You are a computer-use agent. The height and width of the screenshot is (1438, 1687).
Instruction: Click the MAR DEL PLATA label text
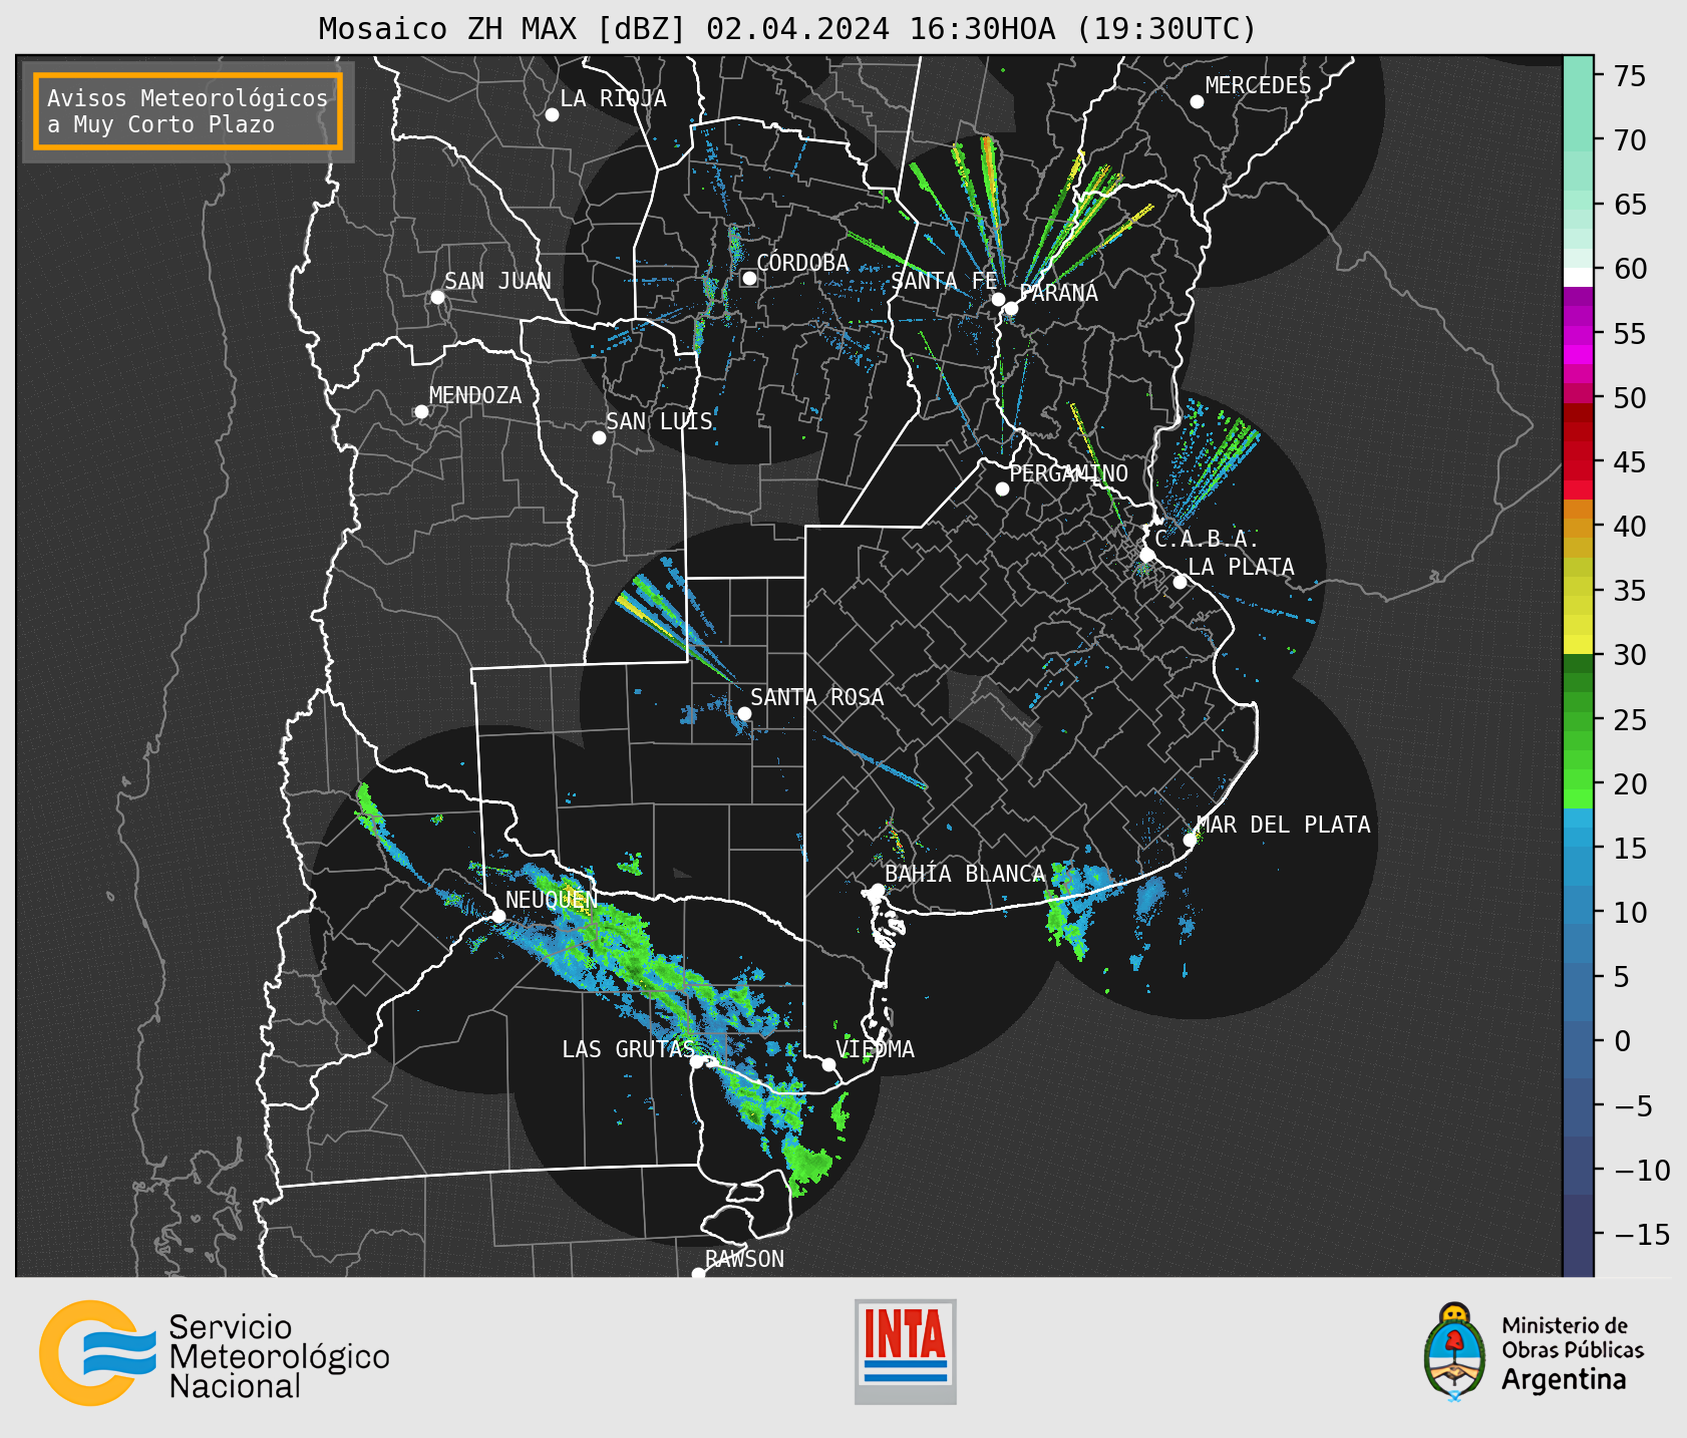point(1283,825)
